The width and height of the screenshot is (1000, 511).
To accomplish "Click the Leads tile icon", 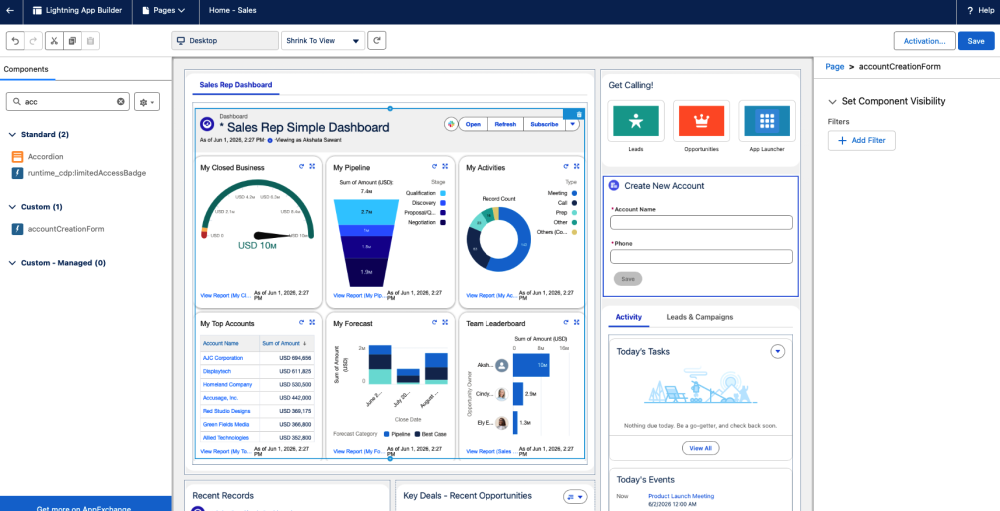I will tap(636, 121).
